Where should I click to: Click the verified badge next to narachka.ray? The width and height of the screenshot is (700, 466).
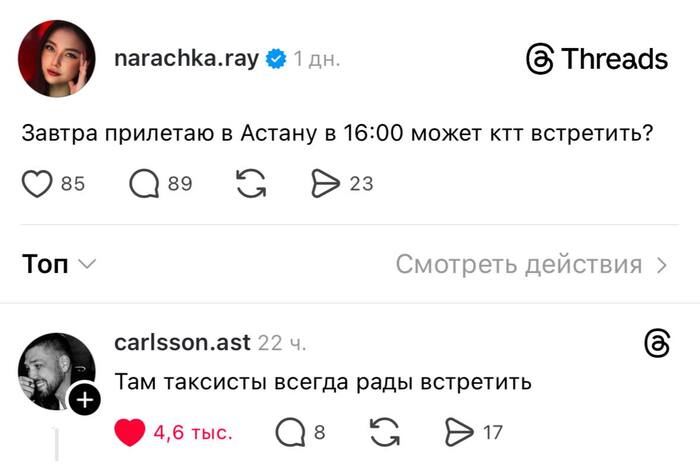click(x=274, y=59)
